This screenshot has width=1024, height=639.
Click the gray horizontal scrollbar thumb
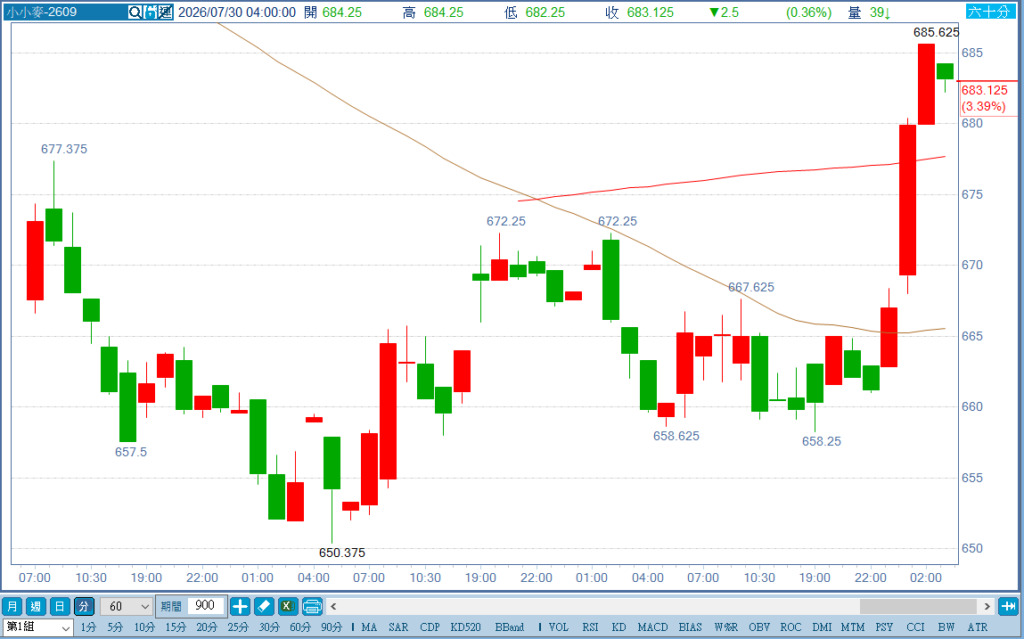tap(918, 606)
